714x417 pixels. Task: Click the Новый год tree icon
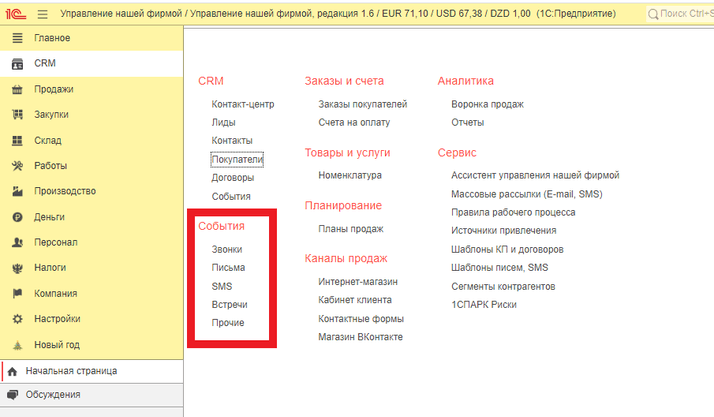tap(17, 345)
